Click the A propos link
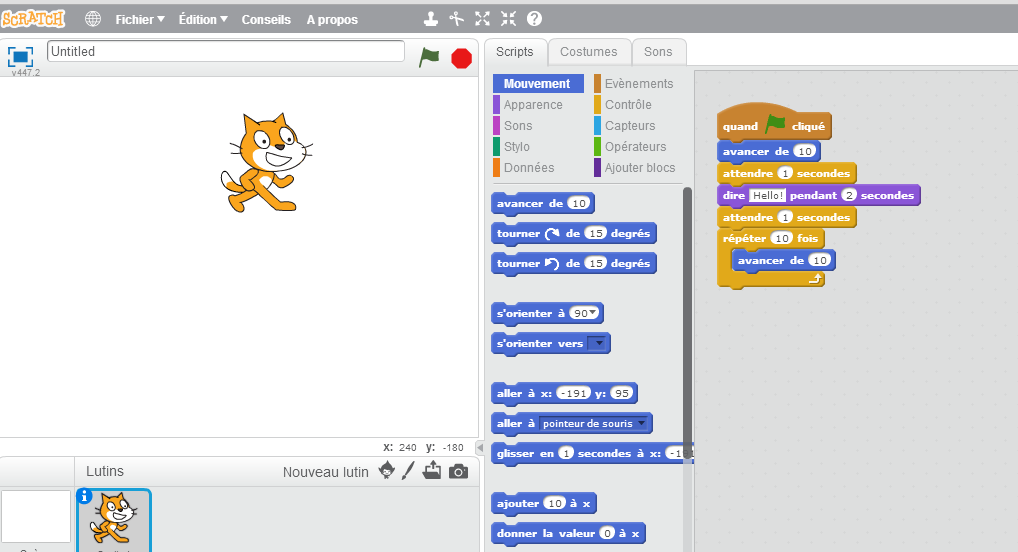The height and width of the screenshot is (552, 1018). tap(332, 19)
